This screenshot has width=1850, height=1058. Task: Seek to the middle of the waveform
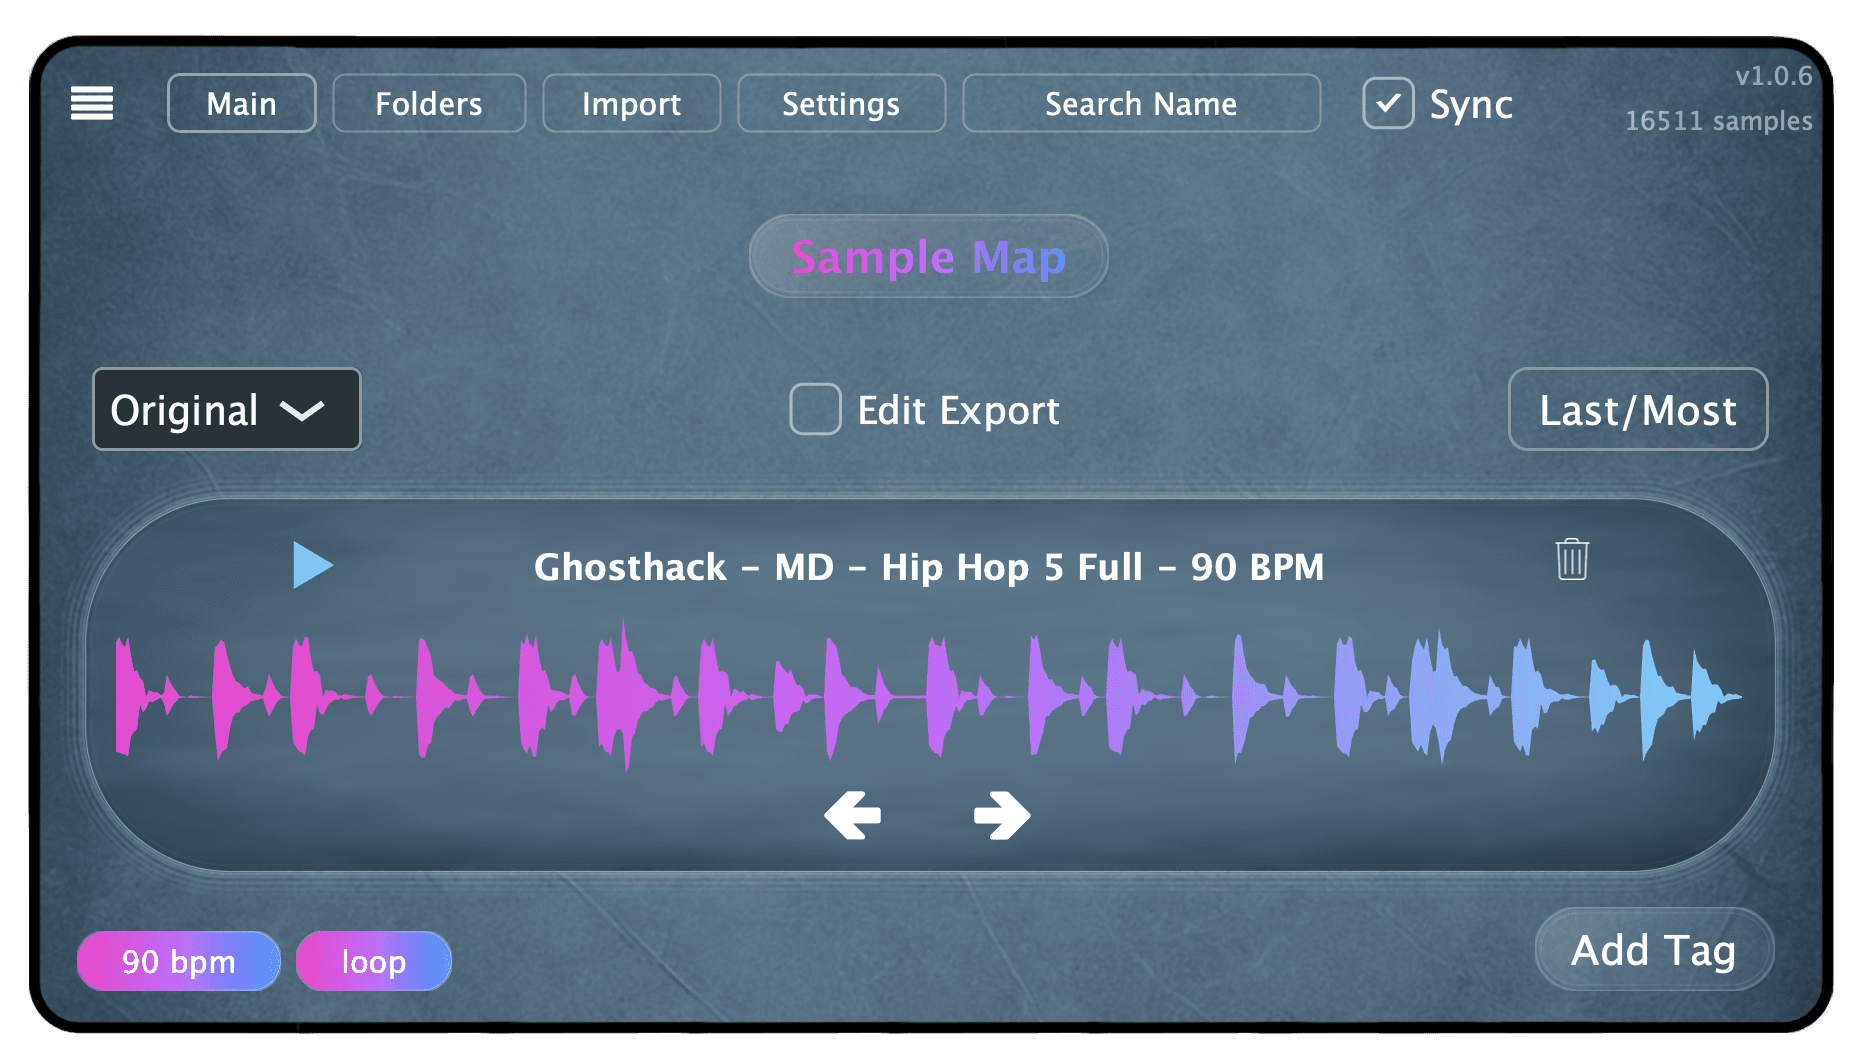(x=928, y=695)
